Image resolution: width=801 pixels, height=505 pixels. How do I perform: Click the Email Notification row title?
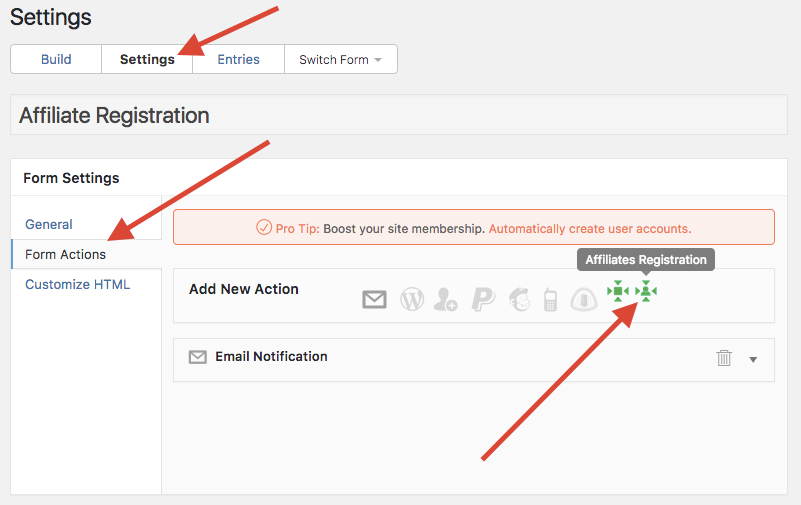coord(271,356)
